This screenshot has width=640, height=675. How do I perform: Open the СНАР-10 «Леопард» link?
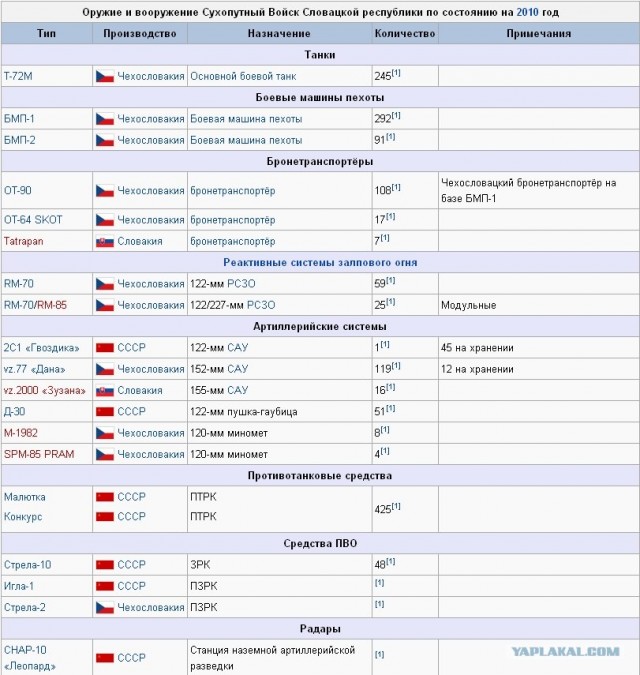tap(30, 658)
